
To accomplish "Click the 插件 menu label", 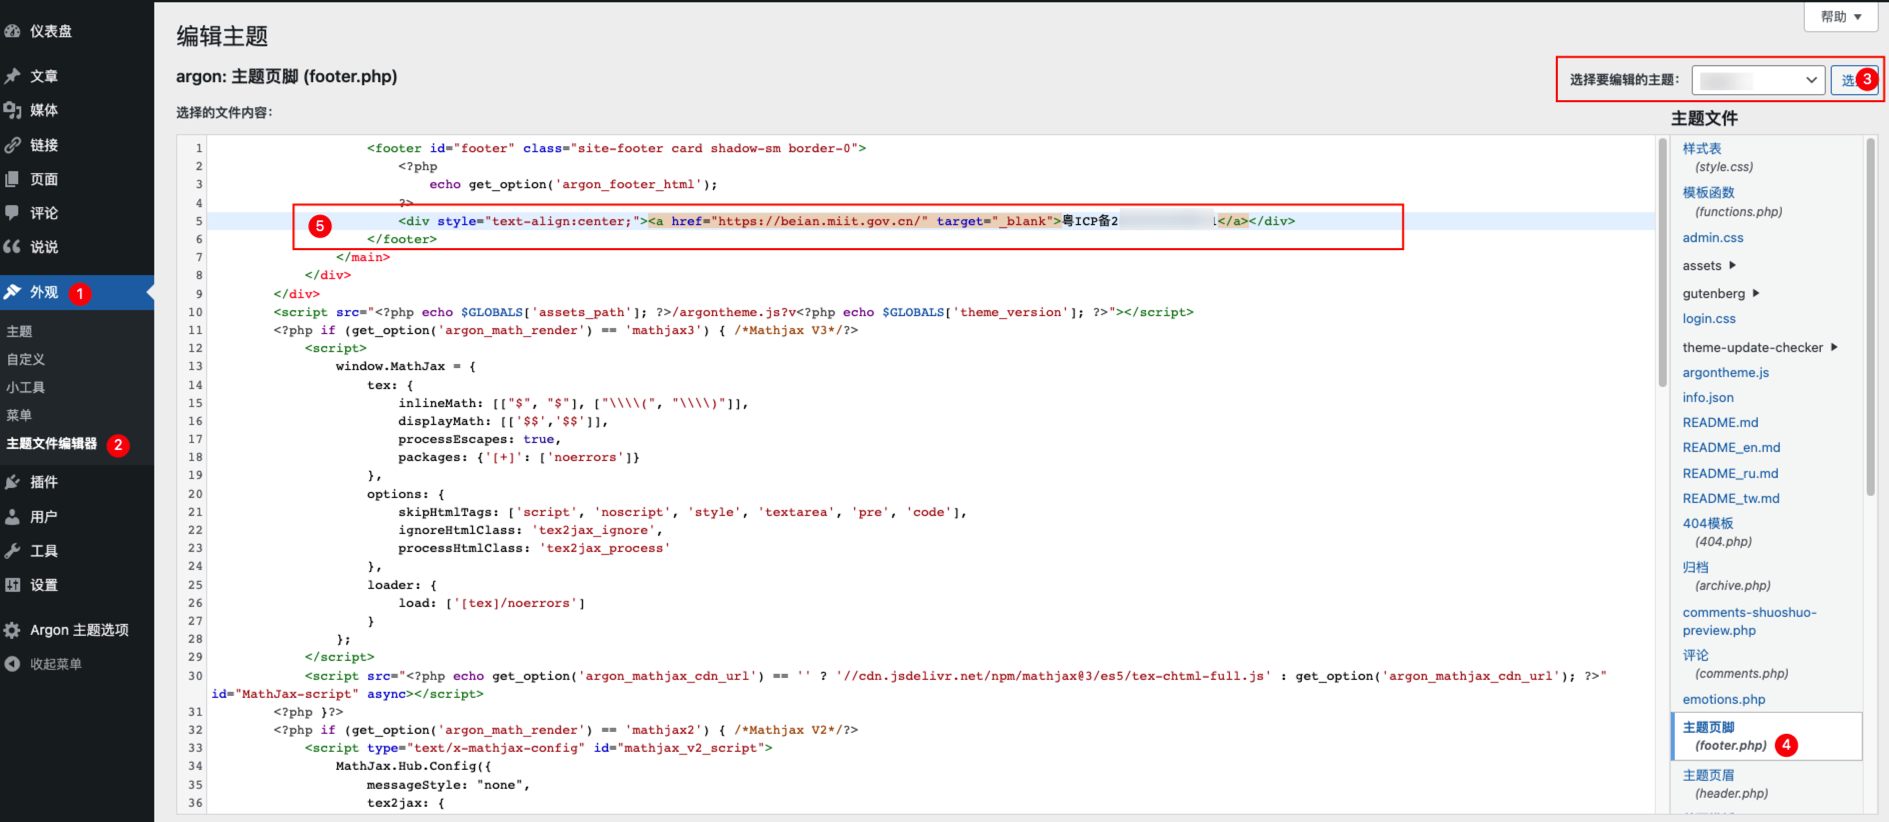I will 44,482.
